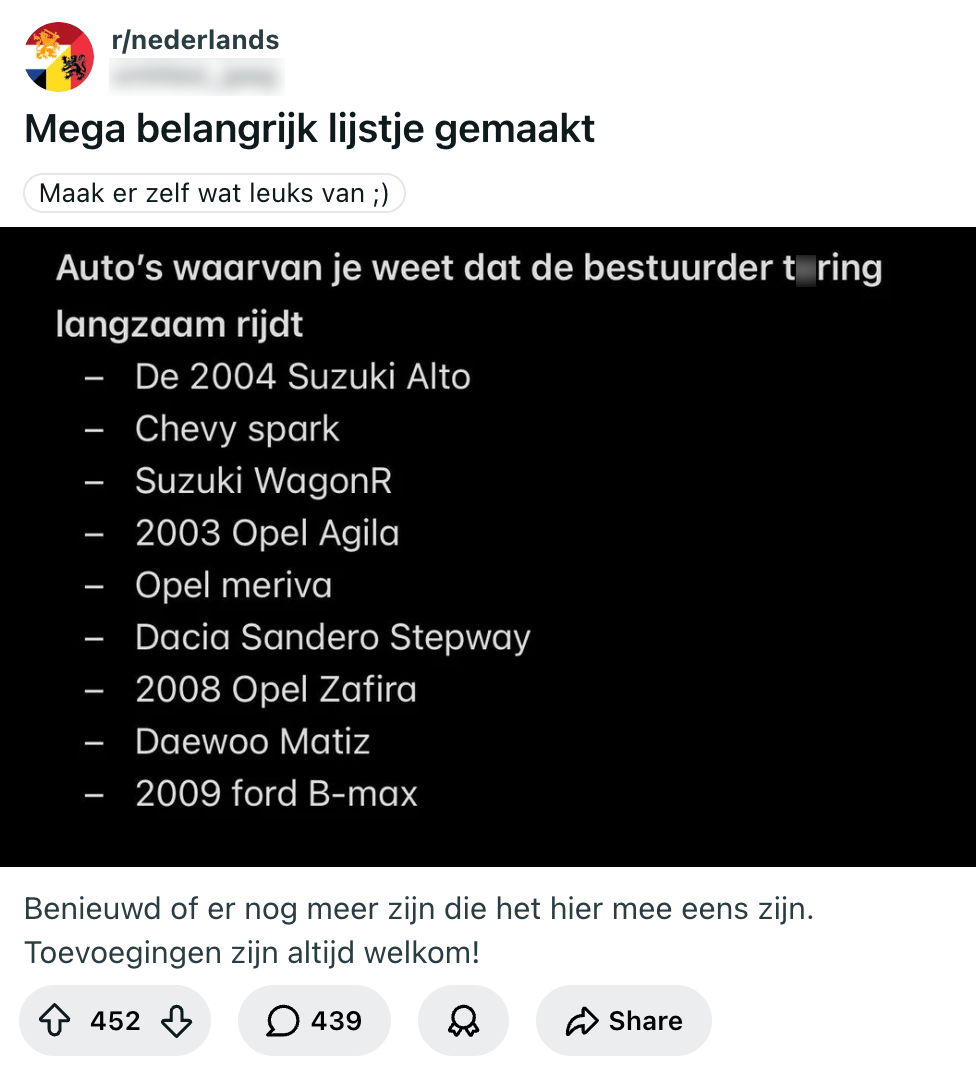This screenshot has height=1067, width=976.
Task: Click the Share button label
Action: click(x=650, y=1021)
